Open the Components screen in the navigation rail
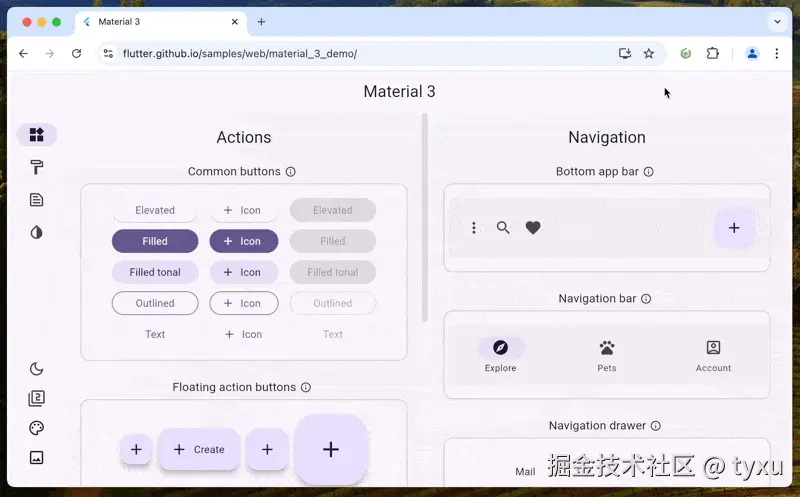The image size is (800, 497). click(x=37, y=135)
